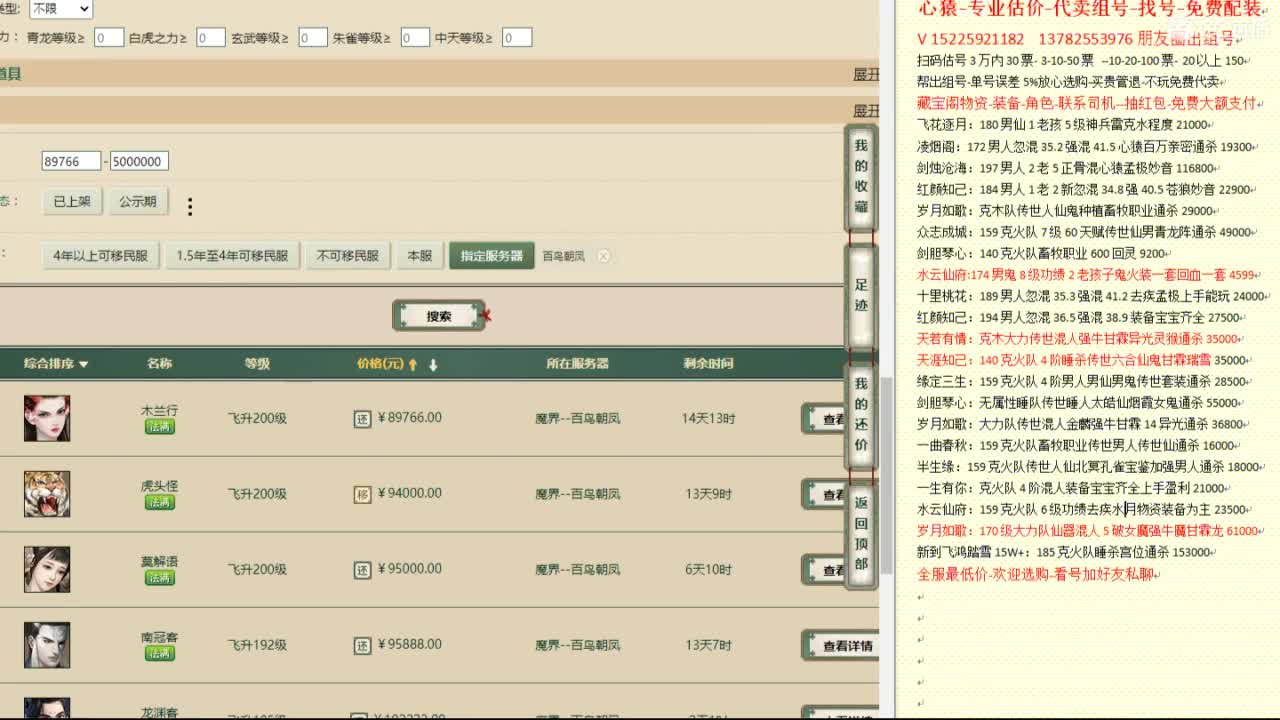This screenshot has height=720, width=1280.
Task: Toggle the 已上架 status filter
Action: tap(72, 201)
